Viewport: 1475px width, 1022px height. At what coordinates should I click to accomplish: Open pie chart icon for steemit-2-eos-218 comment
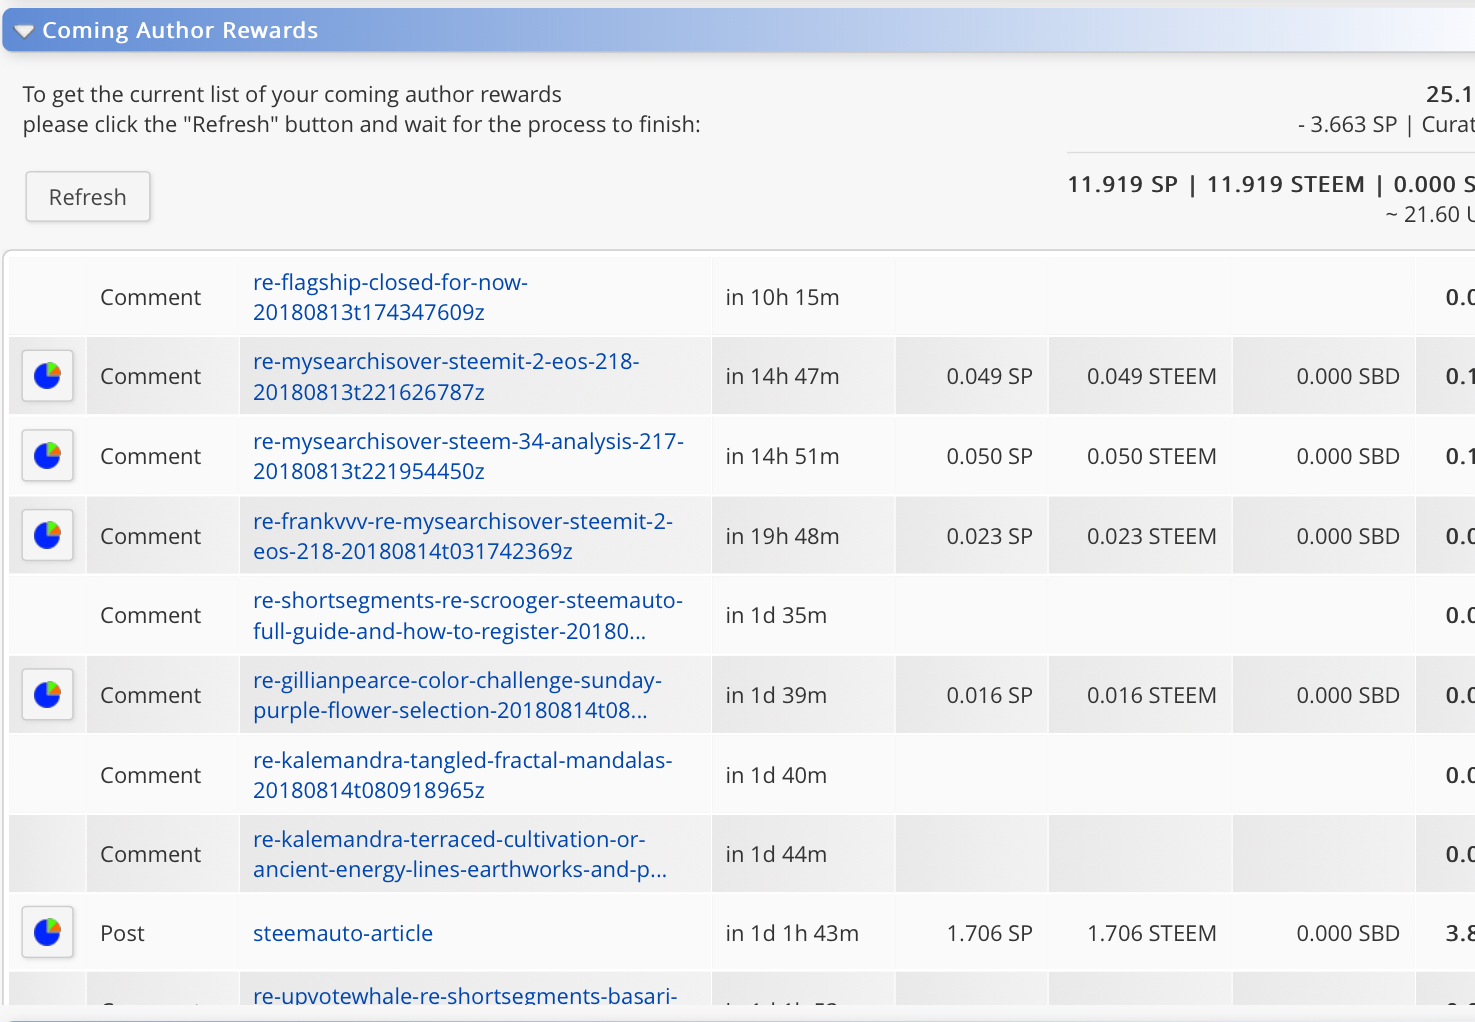pos(48,376)
